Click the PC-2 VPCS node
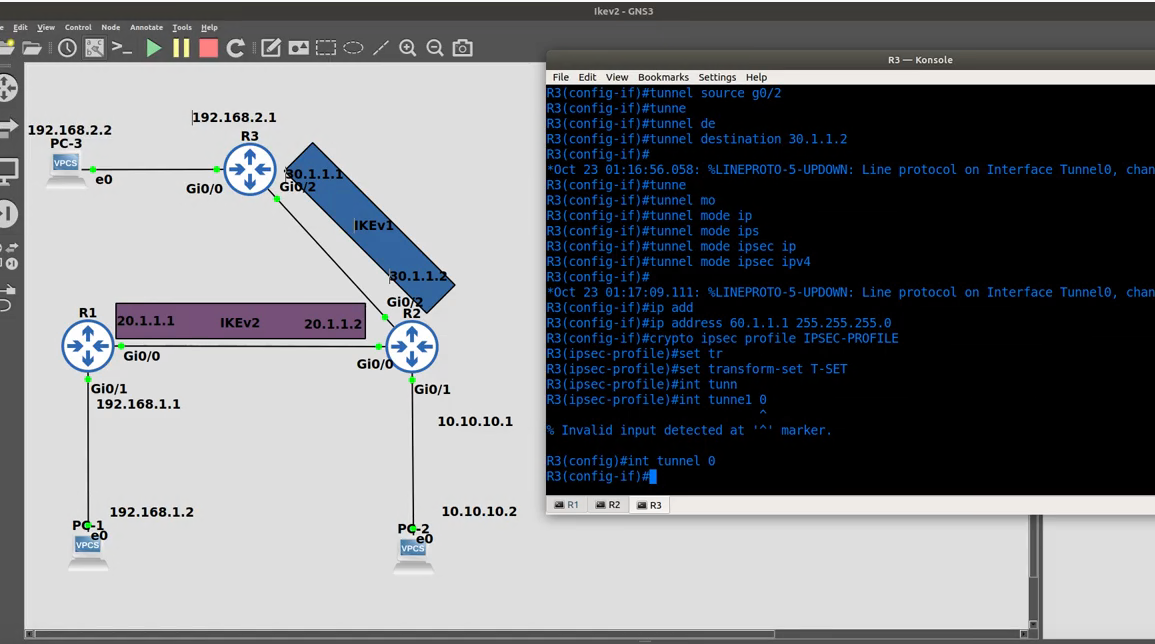Viewport: 1155px width, 644px height. click(x=413, y=547)
